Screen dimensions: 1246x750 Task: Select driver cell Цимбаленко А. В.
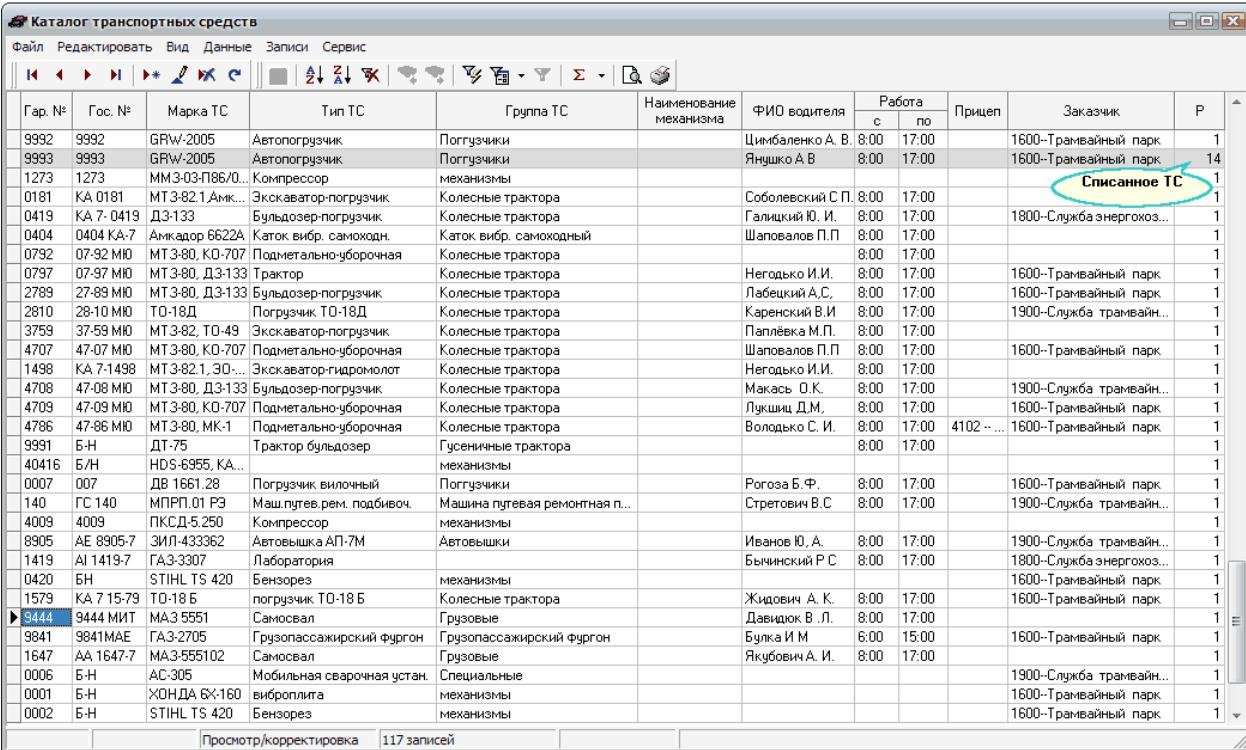coord(798,138)
